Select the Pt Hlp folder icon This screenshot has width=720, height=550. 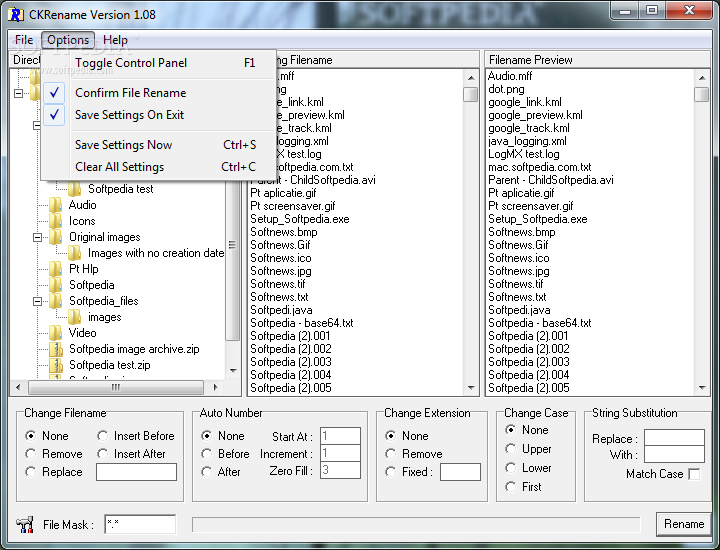click(x=56, y=269)
